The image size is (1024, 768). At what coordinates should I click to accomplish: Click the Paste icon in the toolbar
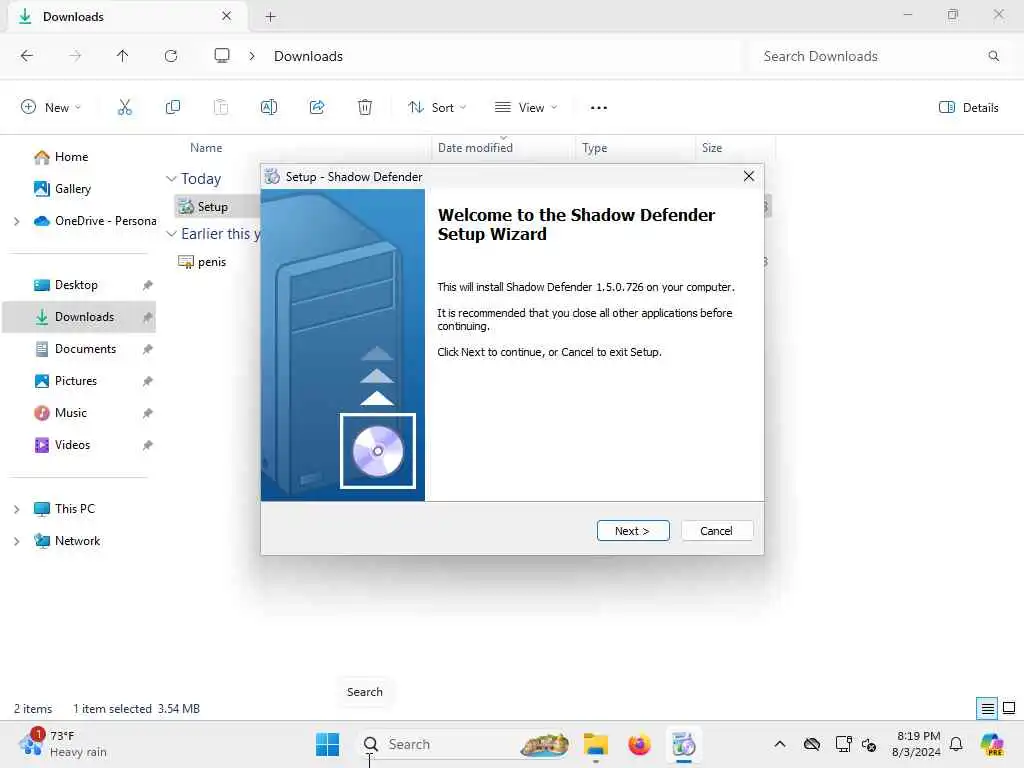click(221, 108)
